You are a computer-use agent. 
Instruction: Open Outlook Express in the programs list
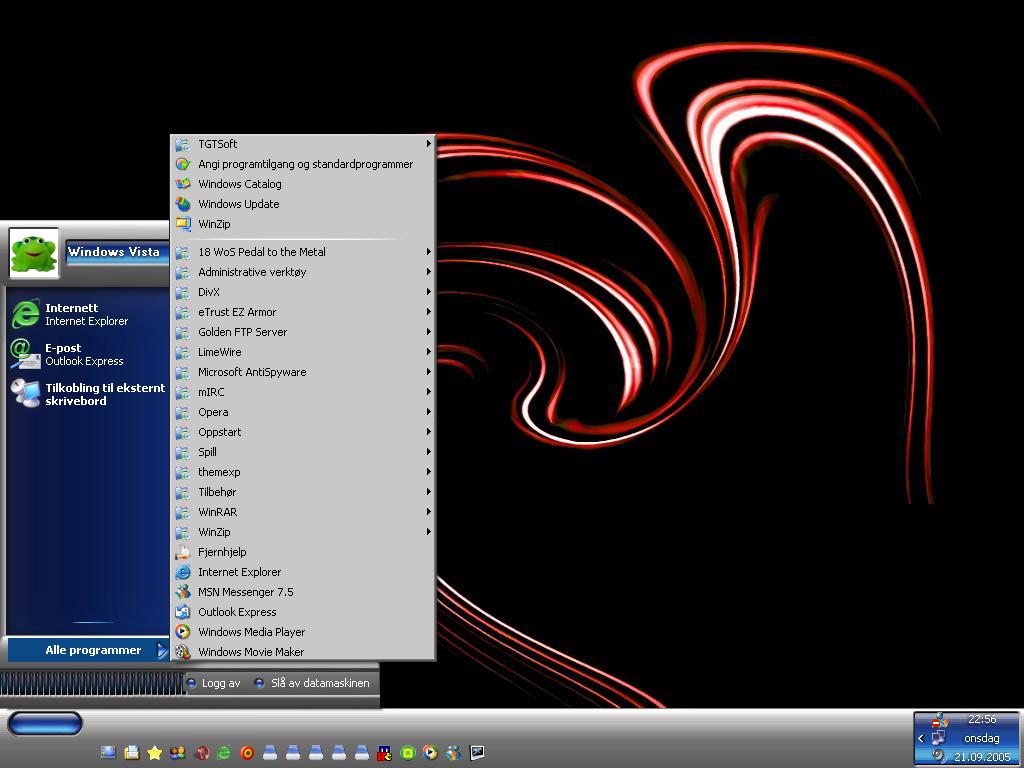tap(302, 612)
